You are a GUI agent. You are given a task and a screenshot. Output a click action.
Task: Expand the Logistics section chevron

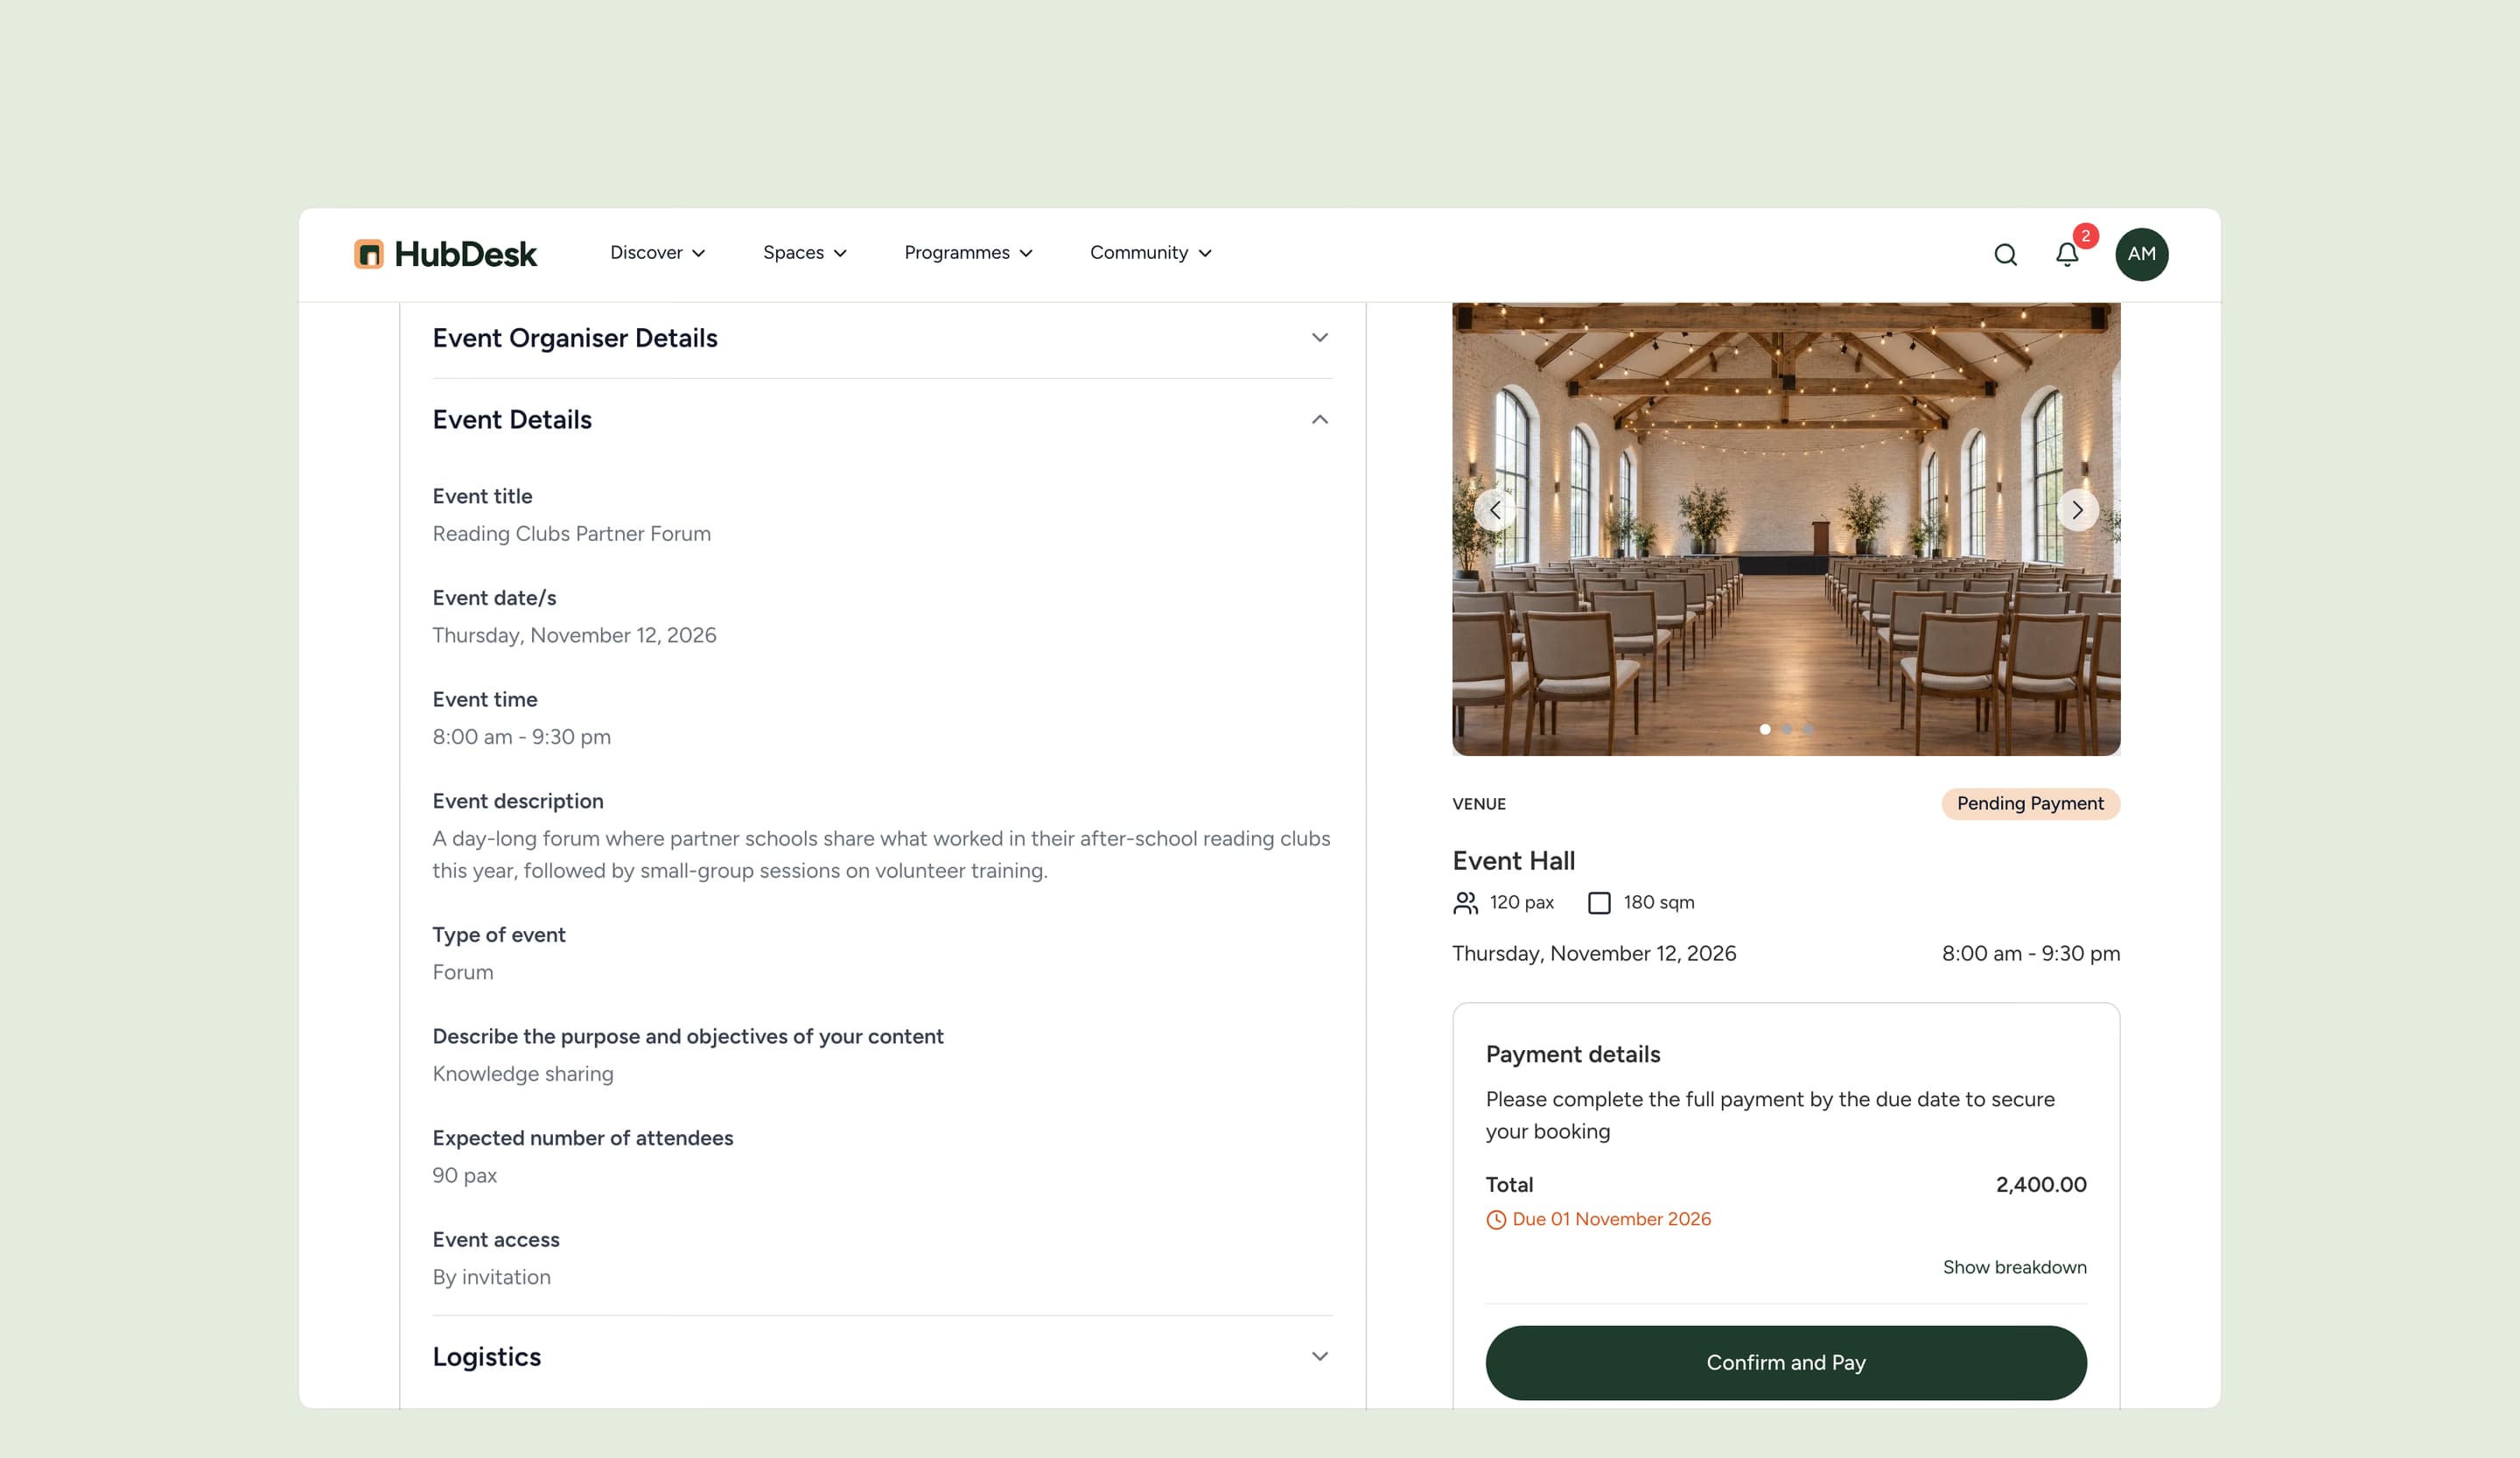coord(1319,1357)
